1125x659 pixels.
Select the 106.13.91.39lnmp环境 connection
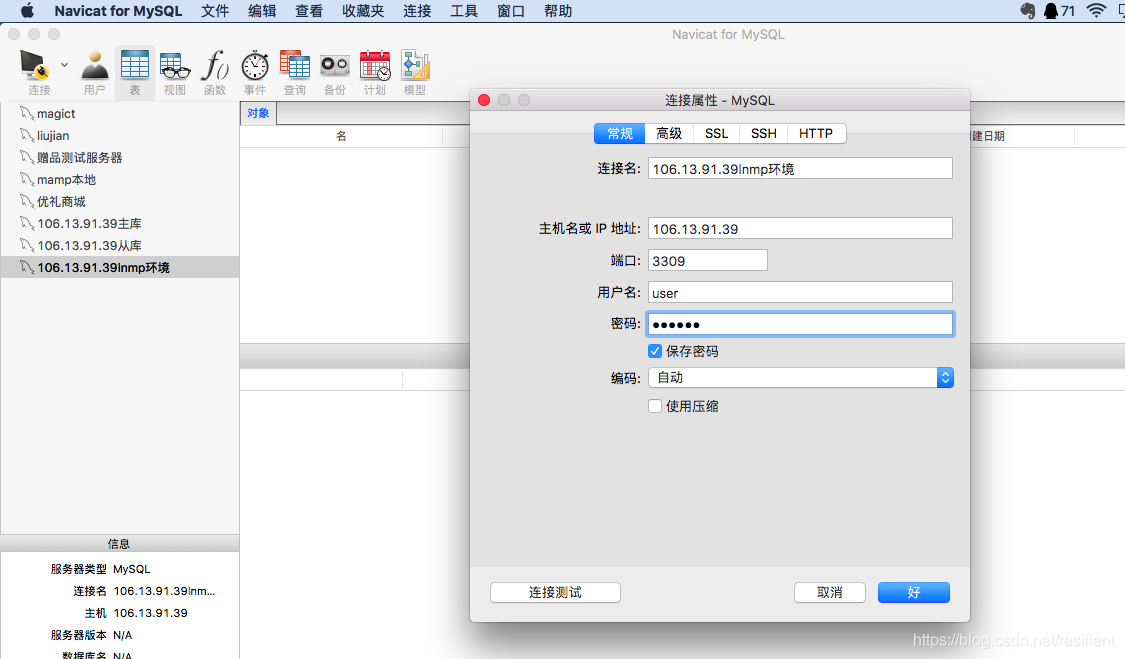120,268
